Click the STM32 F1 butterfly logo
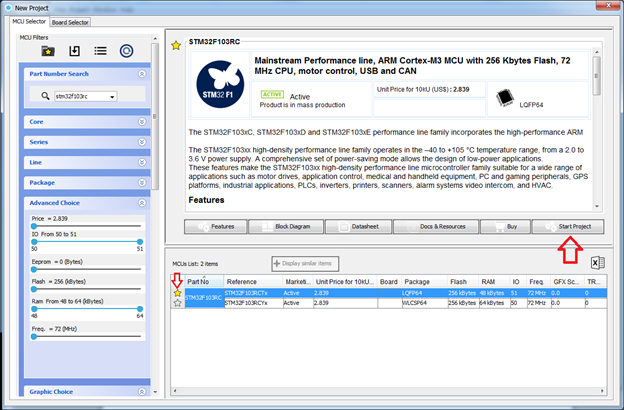Screen dimensions: 624x410 coord(220,84)
